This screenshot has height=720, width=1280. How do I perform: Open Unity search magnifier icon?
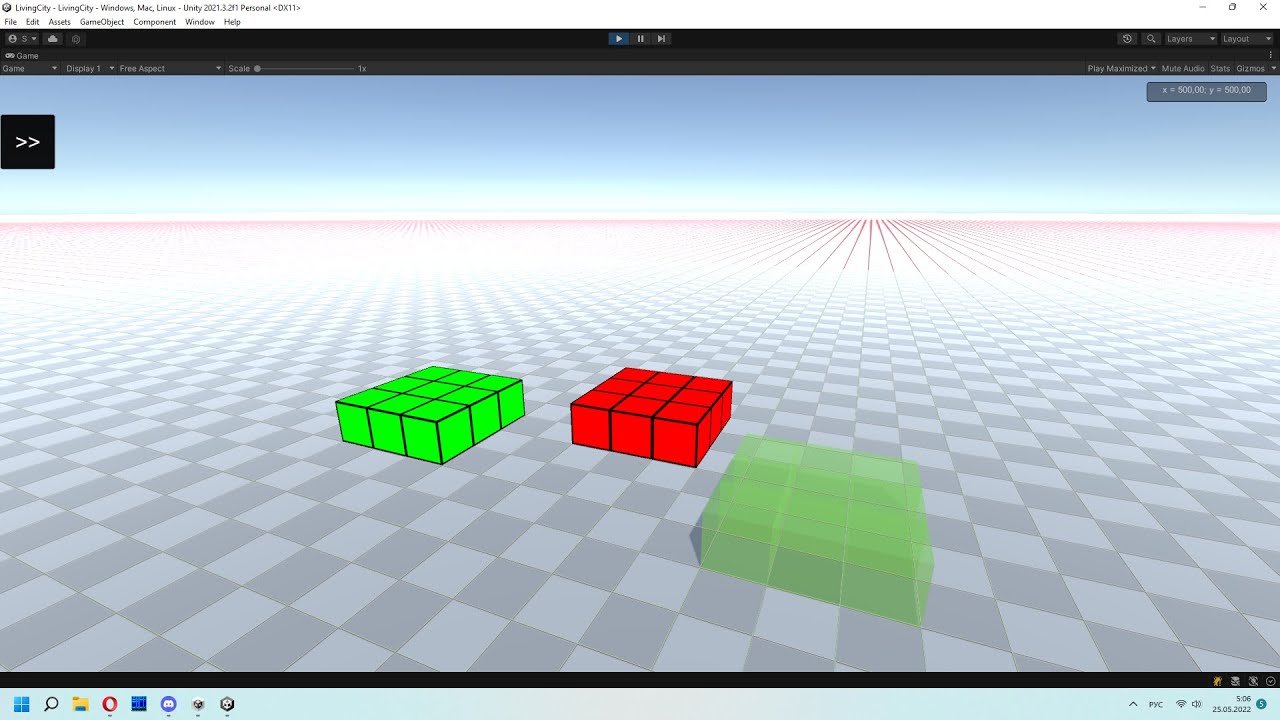click(x=1151, y=39)
